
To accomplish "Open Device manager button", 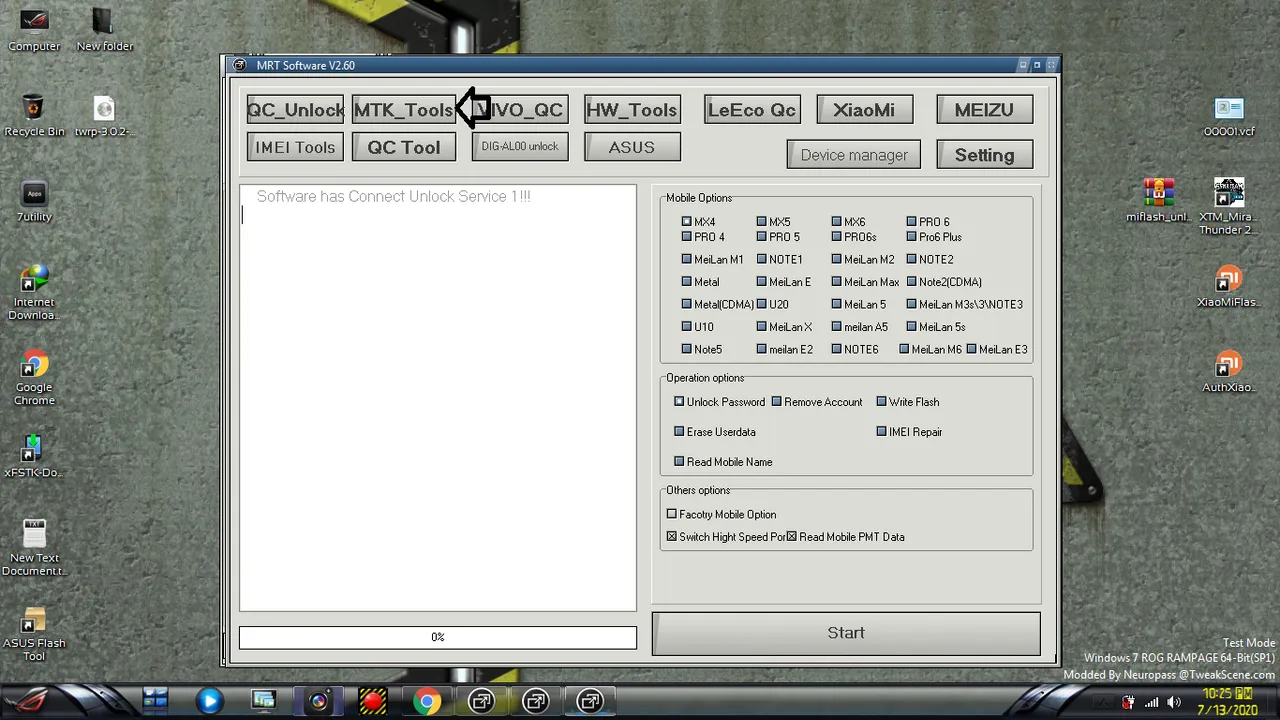I will point(854,155).
